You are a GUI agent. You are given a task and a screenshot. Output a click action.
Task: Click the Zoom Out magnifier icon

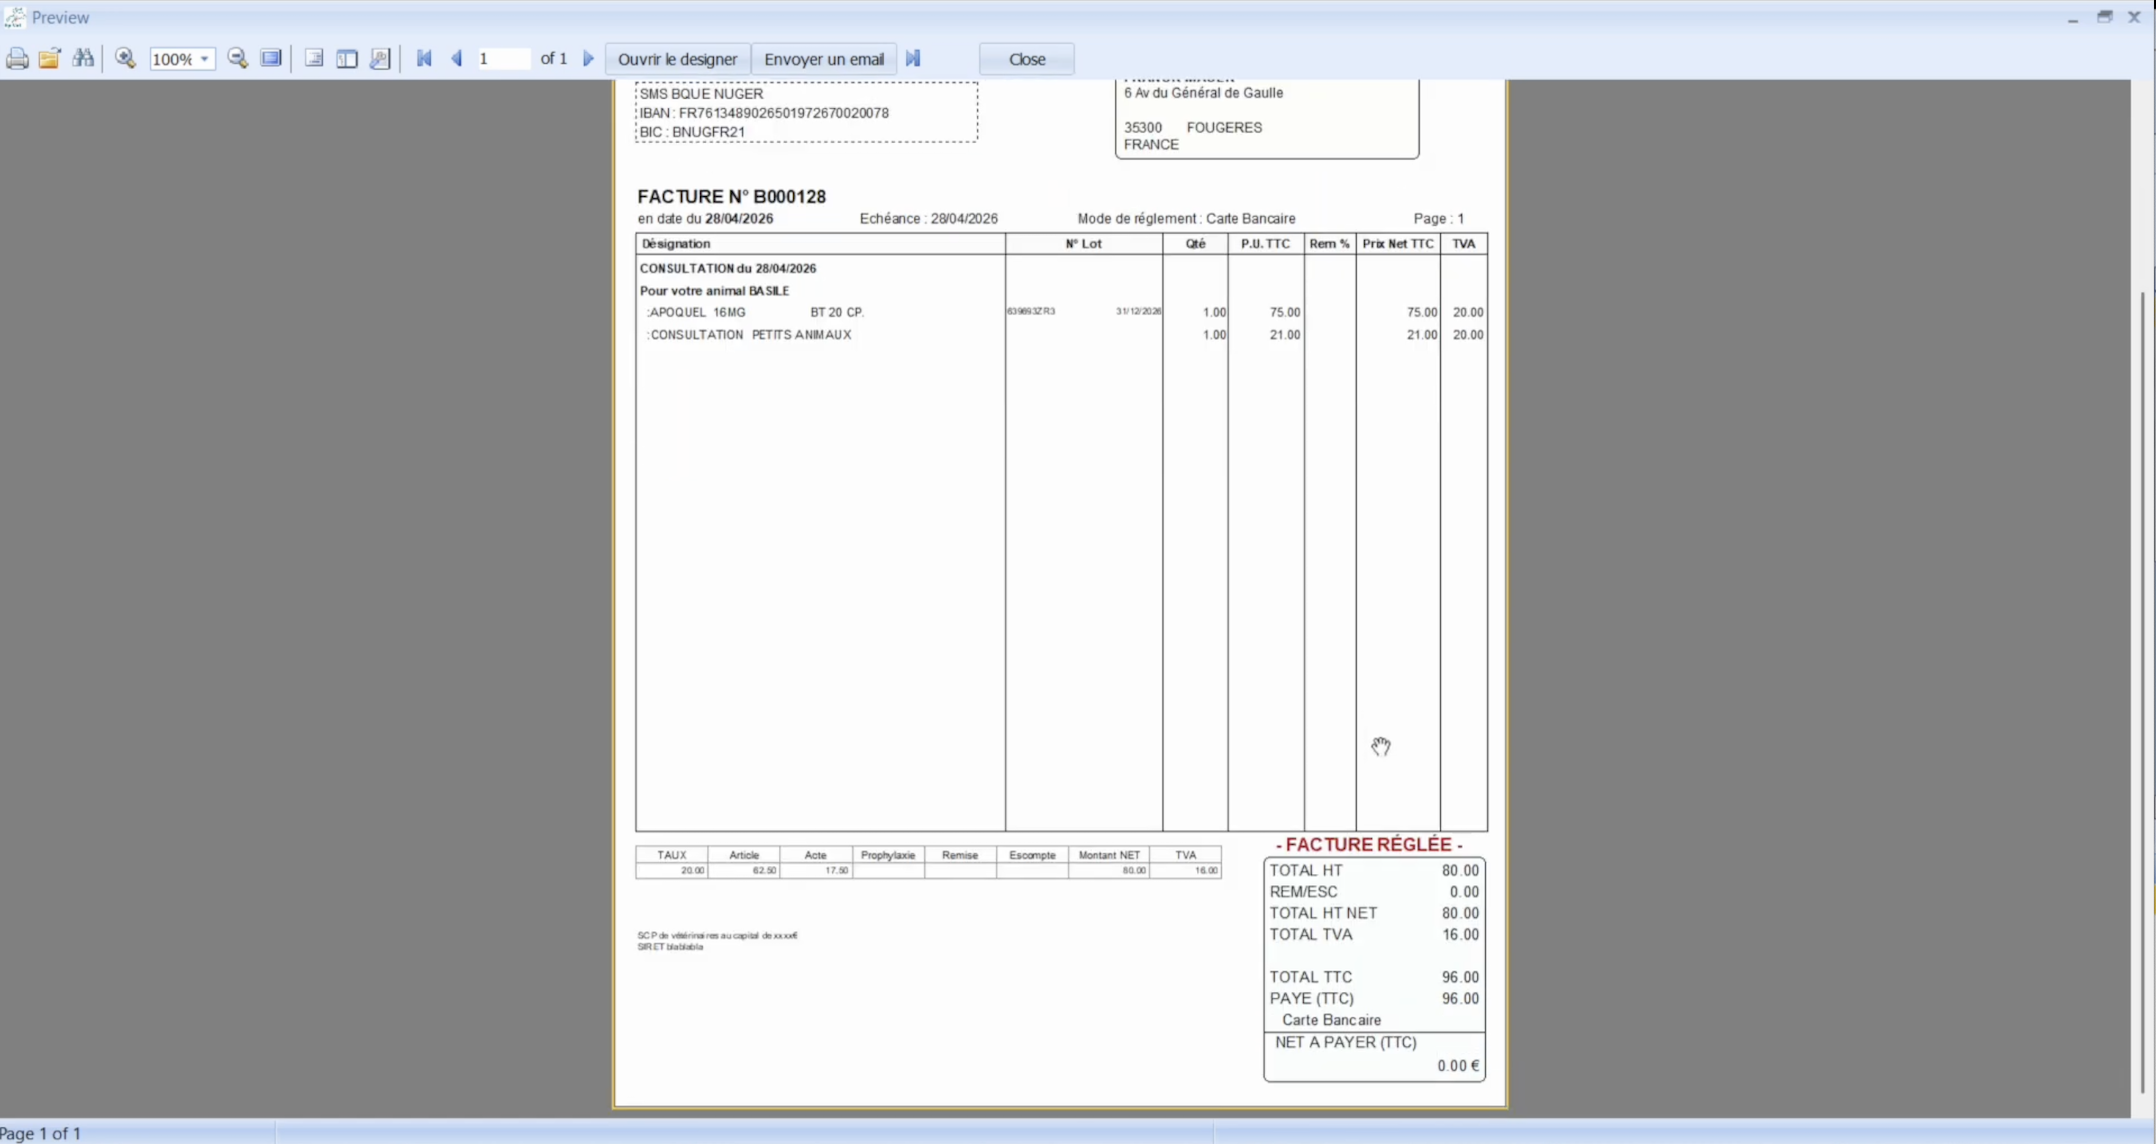[238, 59]
